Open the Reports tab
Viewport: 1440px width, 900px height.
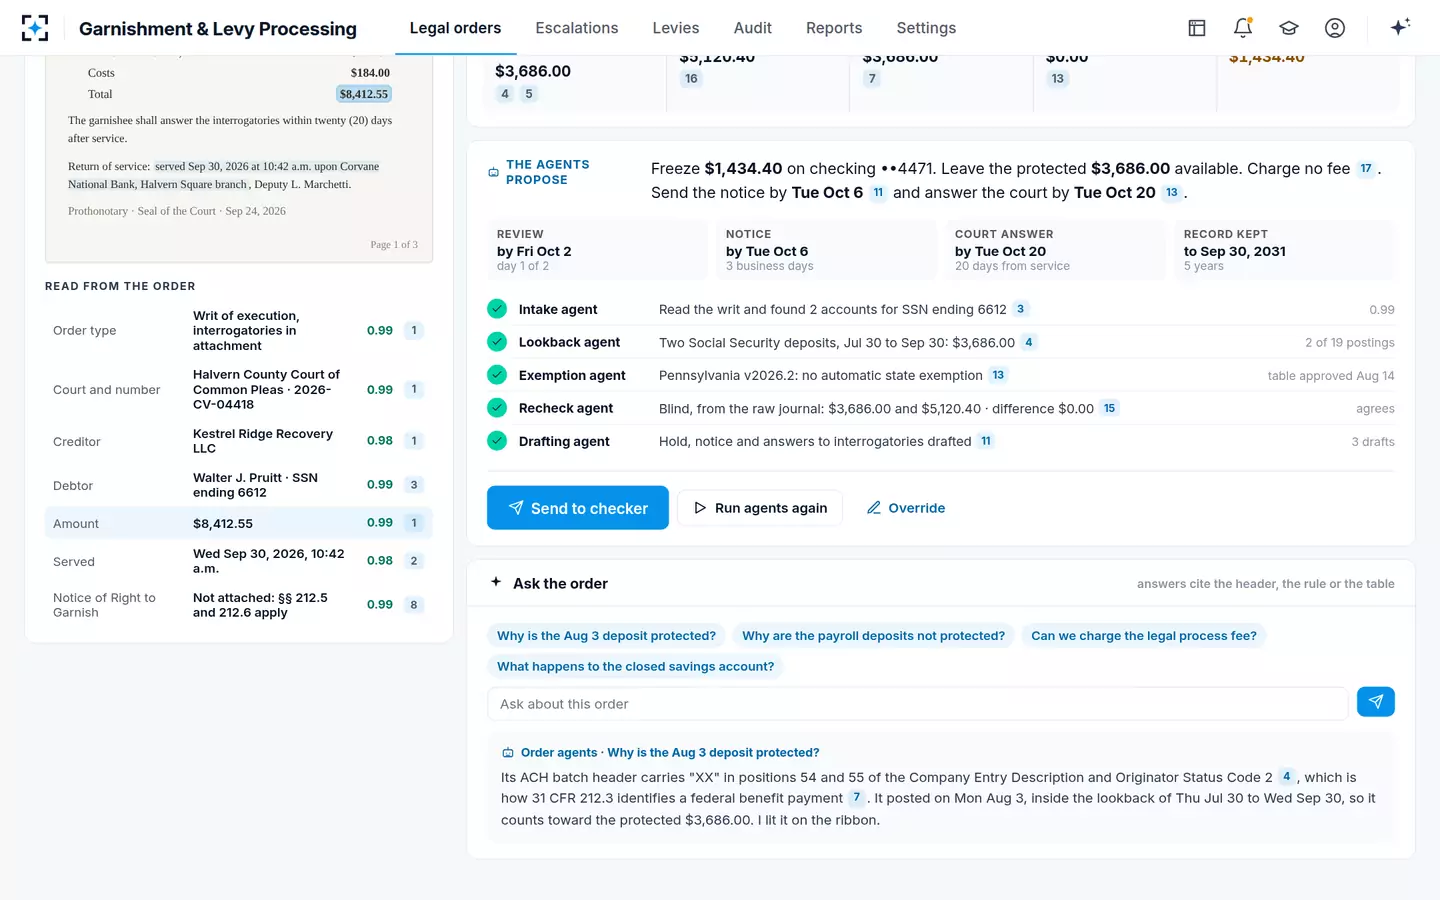(x=834, y=28)
